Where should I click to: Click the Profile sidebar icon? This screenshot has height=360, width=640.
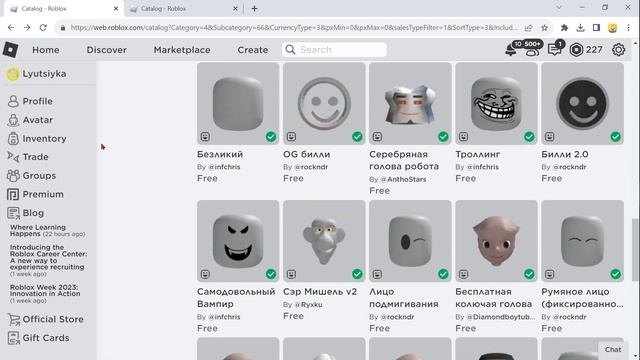pyautogui.click(x=13, y=101)
